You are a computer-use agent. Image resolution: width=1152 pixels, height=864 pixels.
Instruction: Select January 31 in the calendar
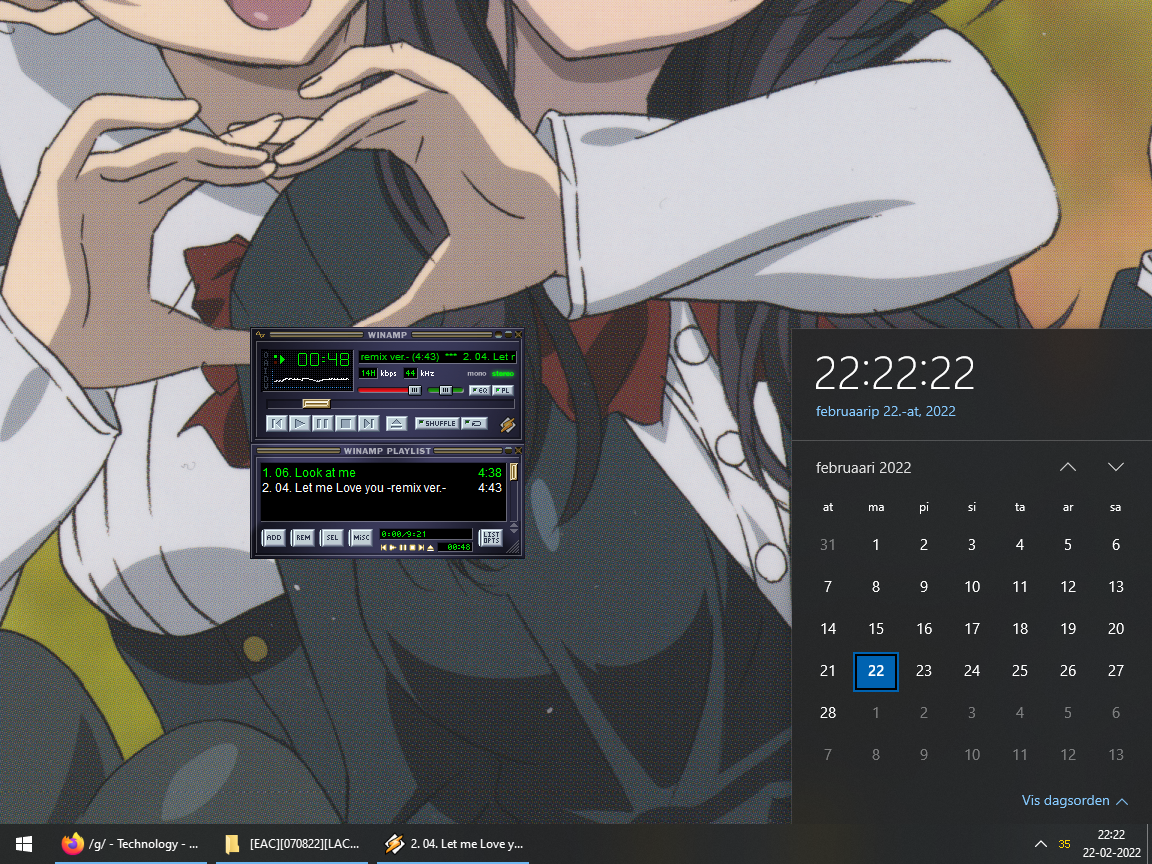[828, 545]
